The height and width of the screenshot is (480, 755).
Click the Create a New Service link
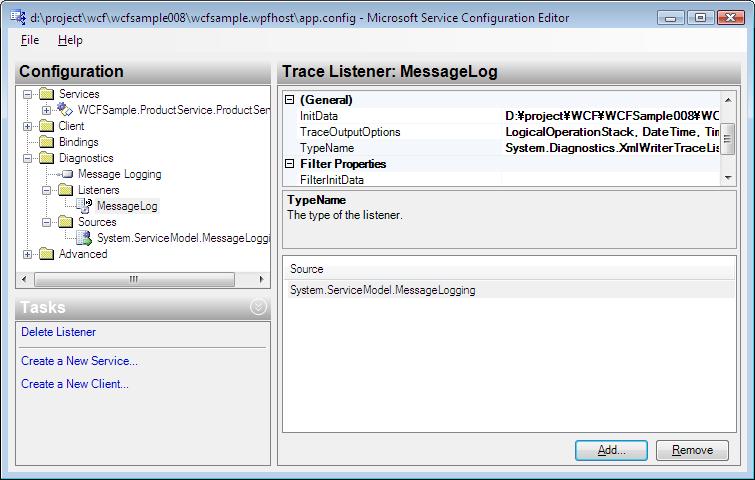79,361
